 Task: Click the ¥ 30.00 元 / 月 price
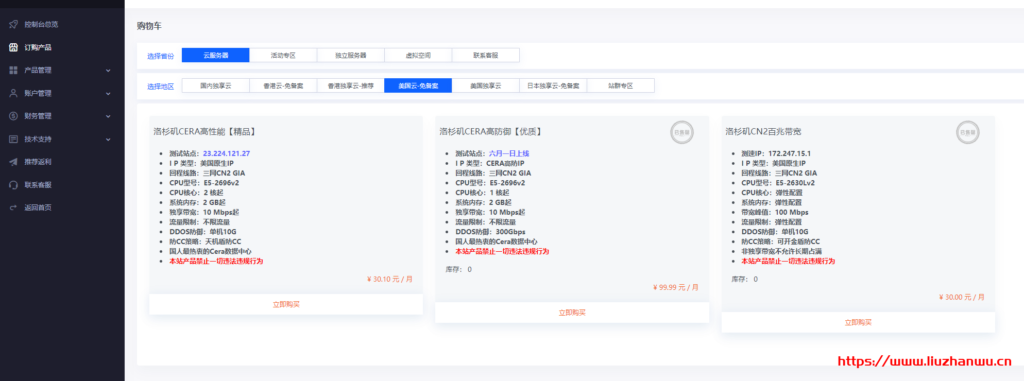click(962, 297)
